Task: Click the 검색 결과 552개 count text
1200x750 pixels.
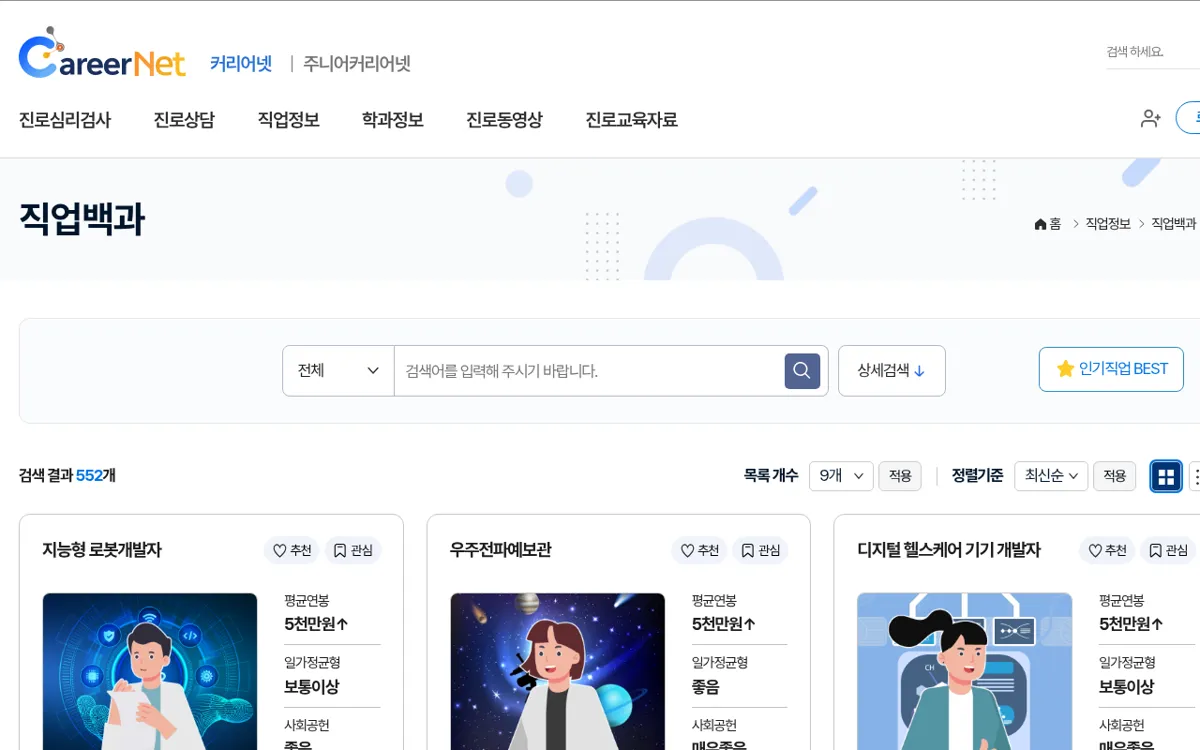Action: coord(67,476)
